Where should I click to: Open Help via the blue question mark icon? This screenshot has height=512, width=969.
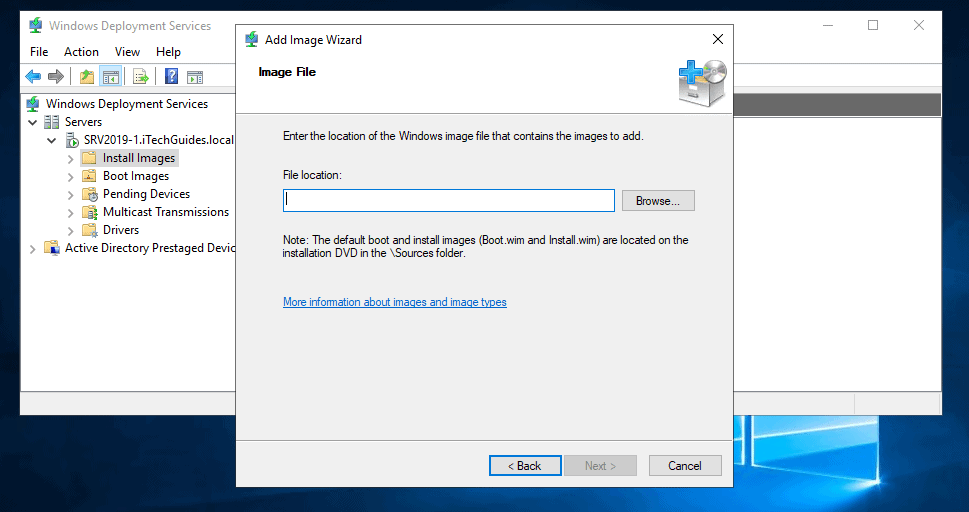tap(171, 77)
